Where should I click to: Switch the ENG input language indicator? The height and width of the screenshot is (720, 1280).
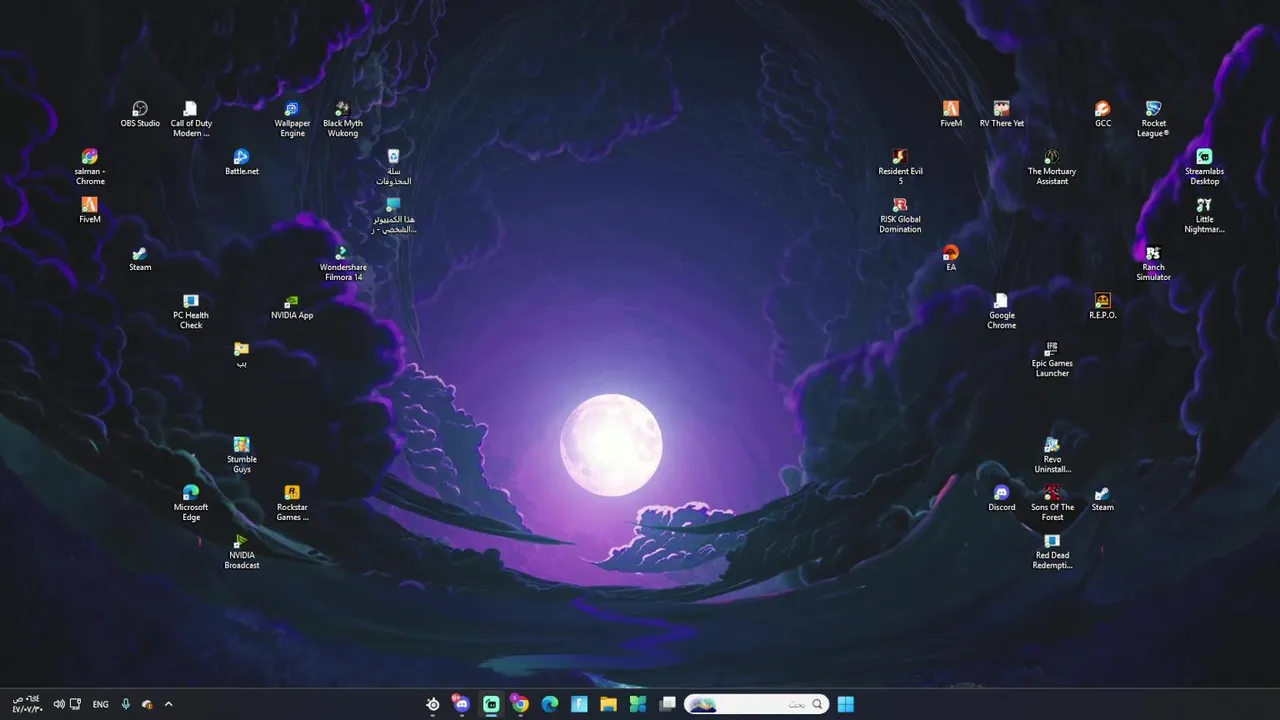click(x=100, y=704)
